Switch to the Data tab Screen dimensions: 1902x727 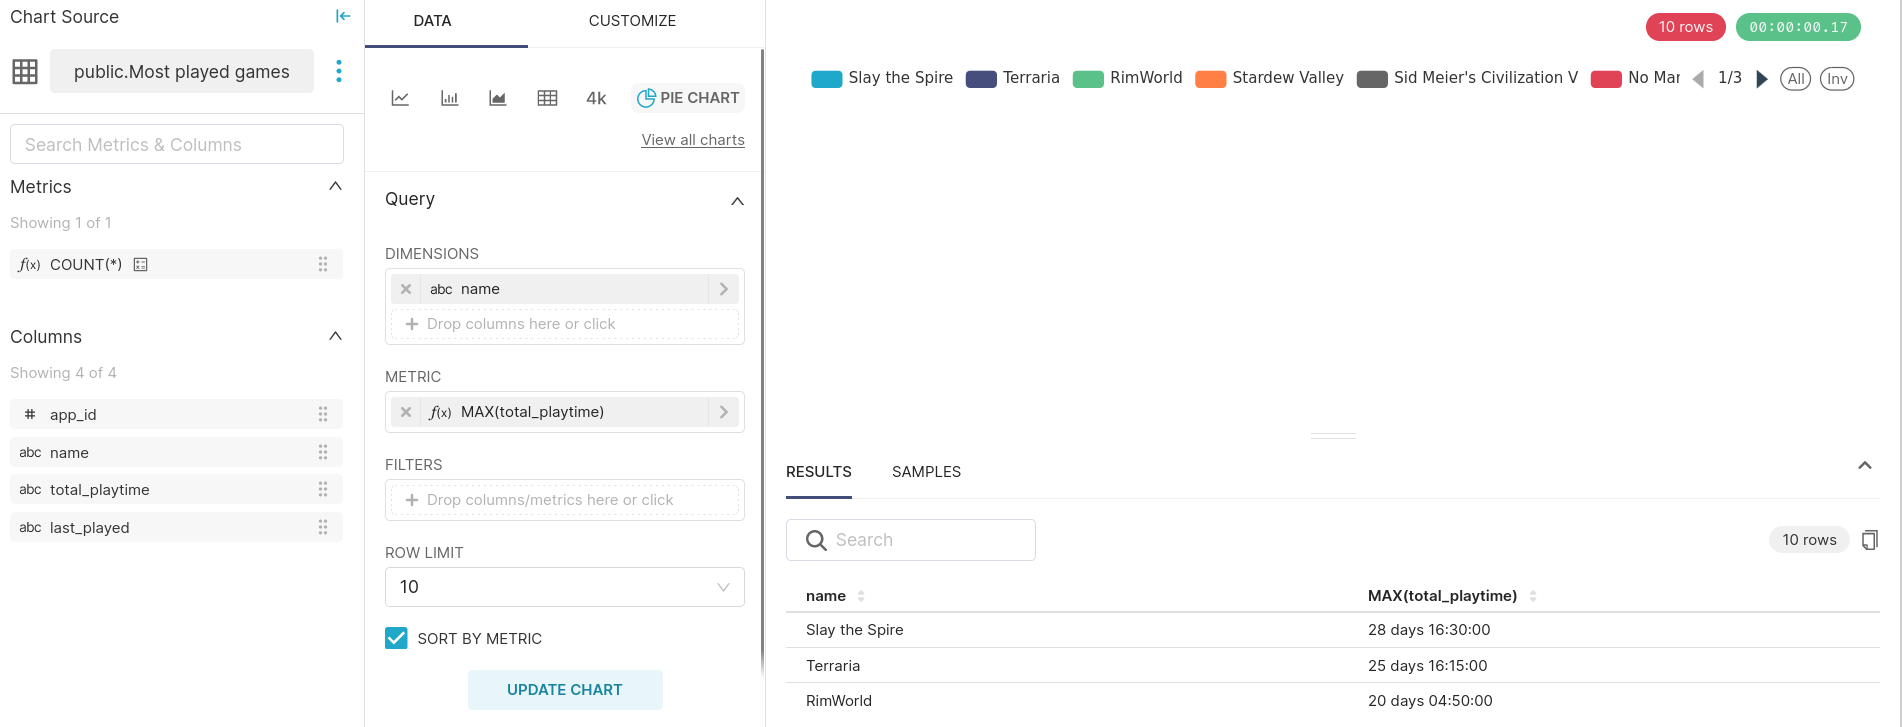(x=432, y=21)
